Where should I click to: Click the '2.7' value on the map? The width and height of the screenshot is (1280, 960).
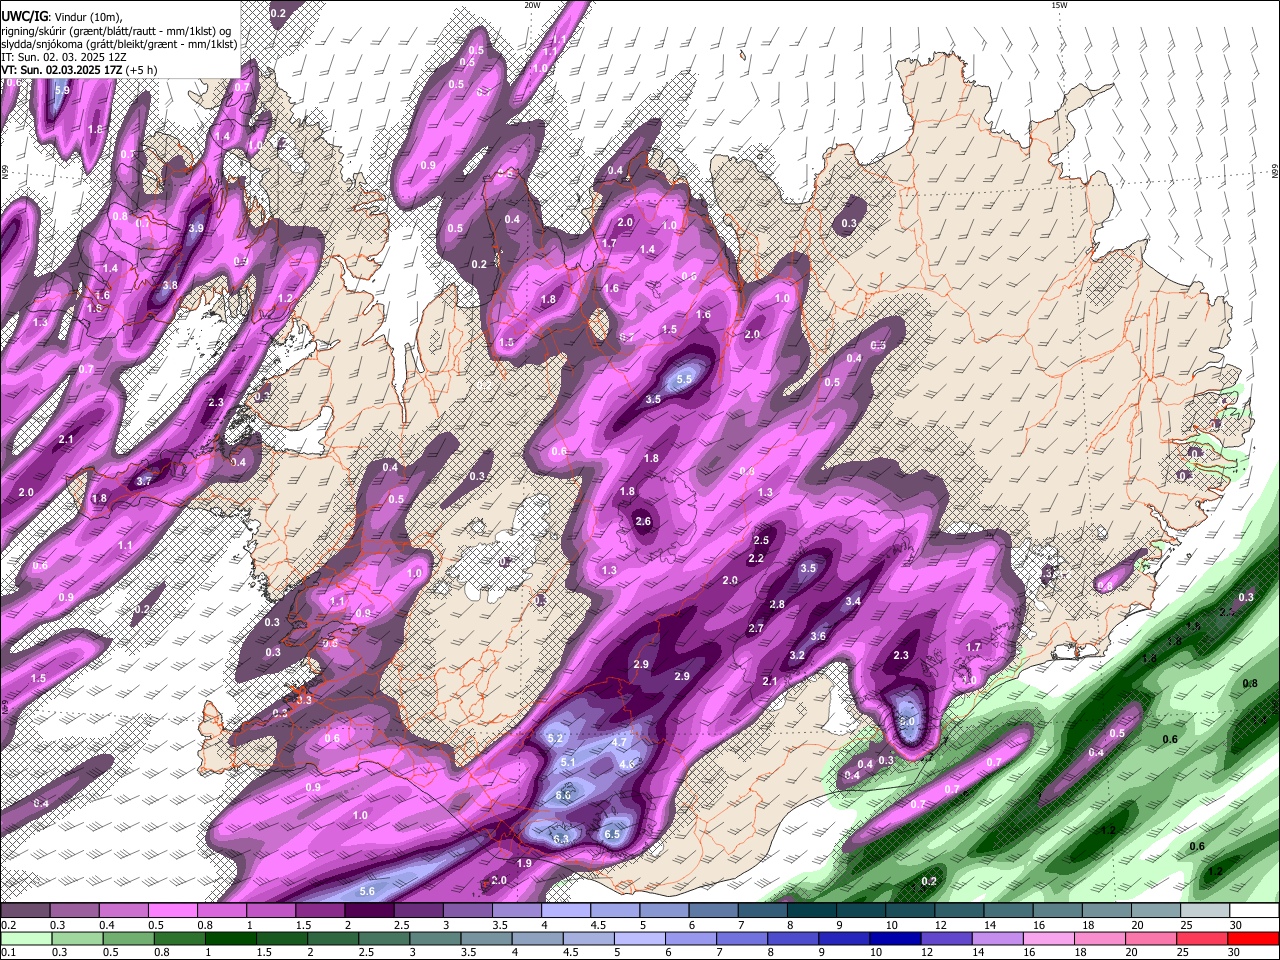point(756,628)
